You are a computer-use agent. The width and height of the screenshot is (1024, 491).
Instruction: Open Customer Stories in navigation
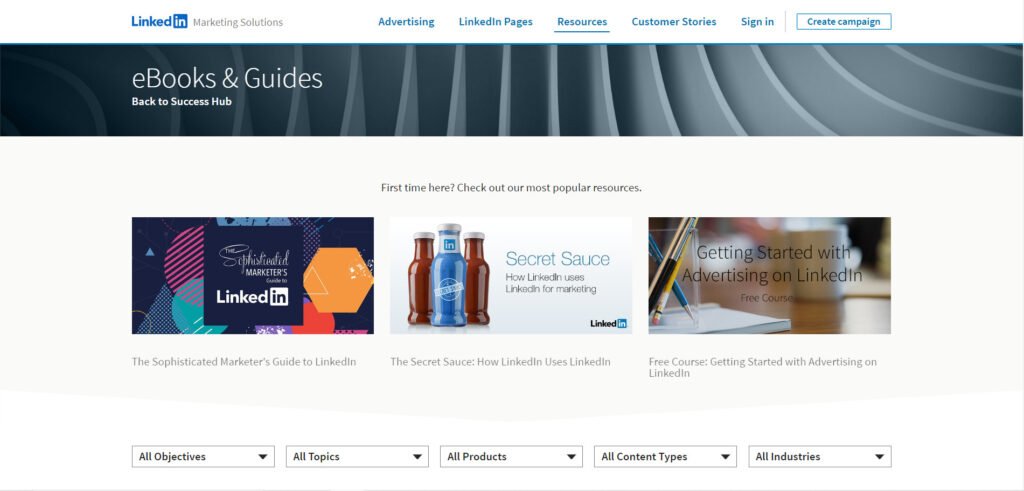(673, 22)
